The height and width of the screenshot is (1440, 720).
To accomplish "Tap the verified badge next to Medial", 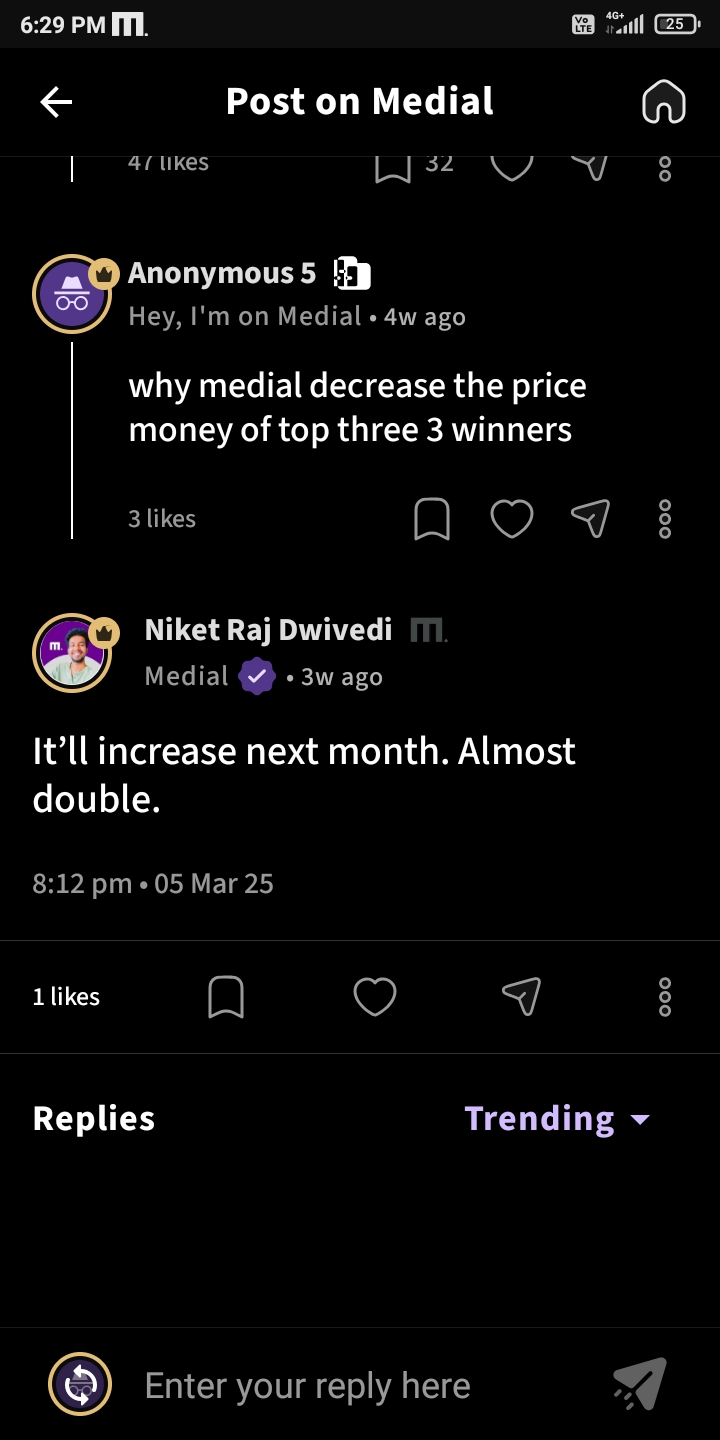I will 257,677.
